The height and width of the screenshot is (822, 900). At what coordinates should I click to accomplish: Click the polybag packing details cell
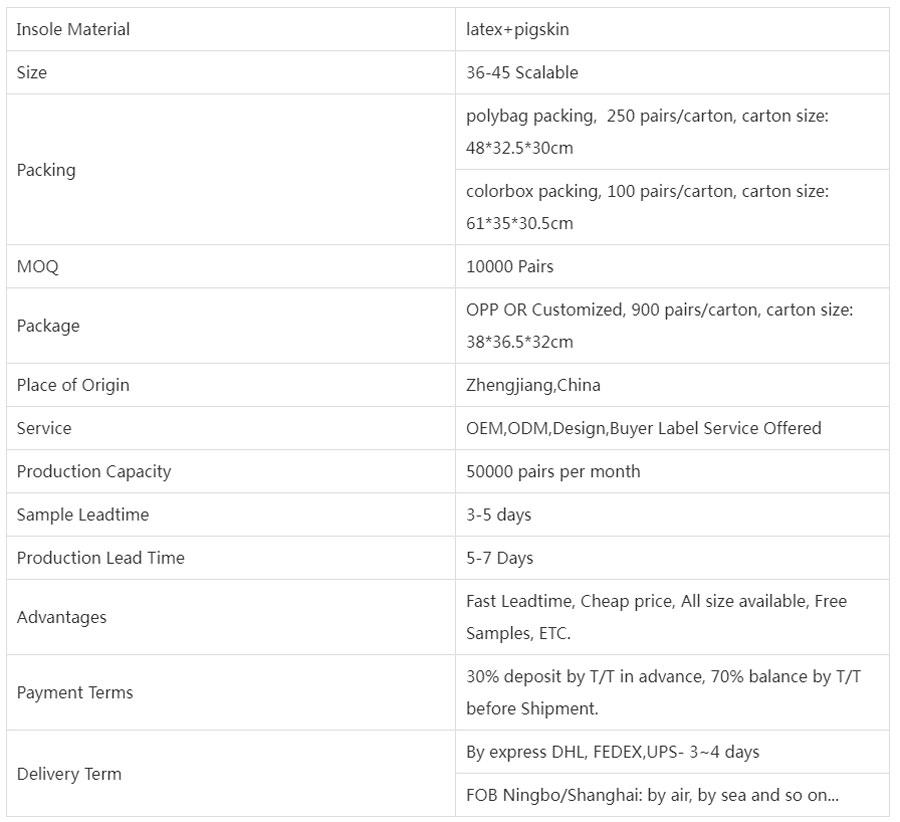[647, 132]
